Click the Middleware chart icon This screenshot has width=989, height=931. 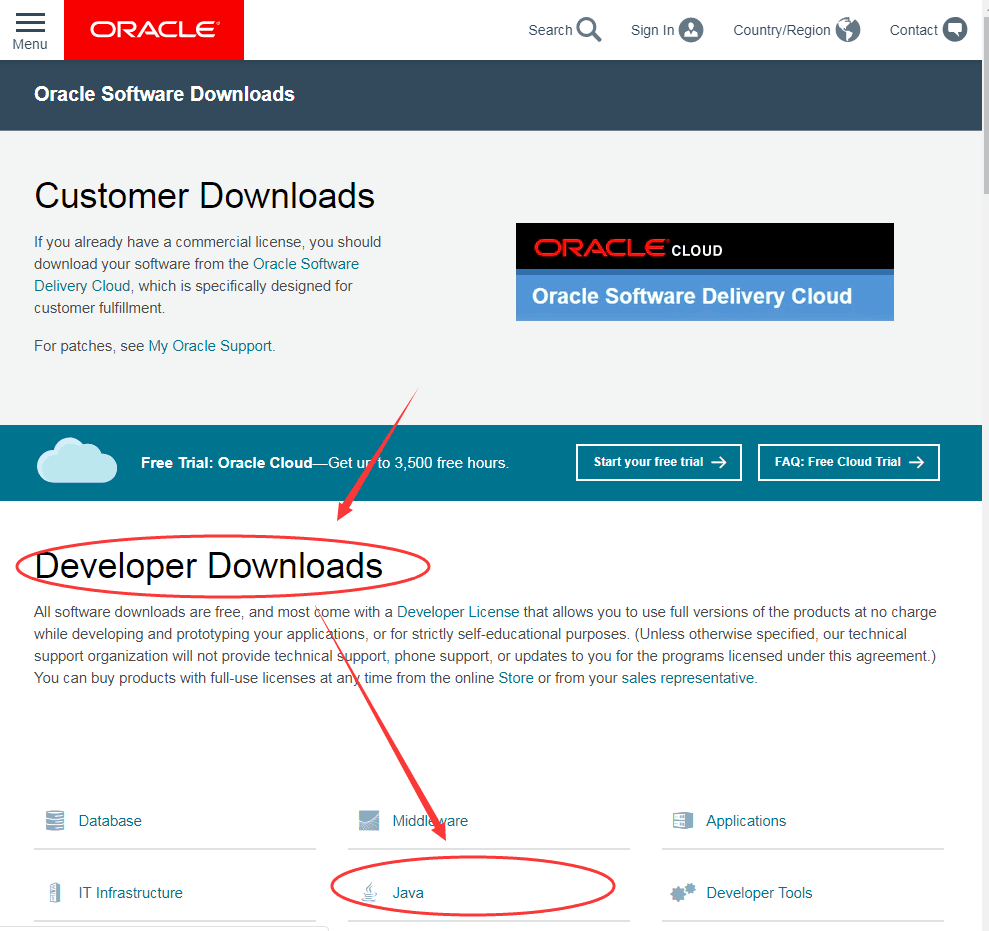369,821
